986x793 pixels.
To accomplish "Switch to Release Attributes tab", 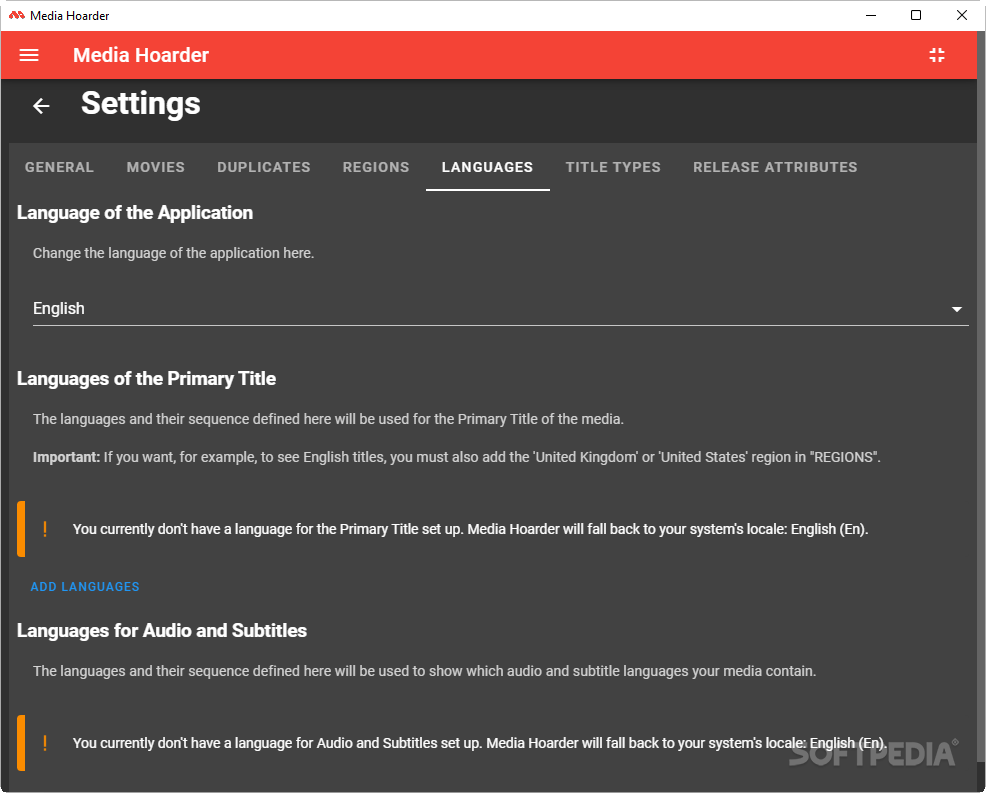I will (775, 167).
